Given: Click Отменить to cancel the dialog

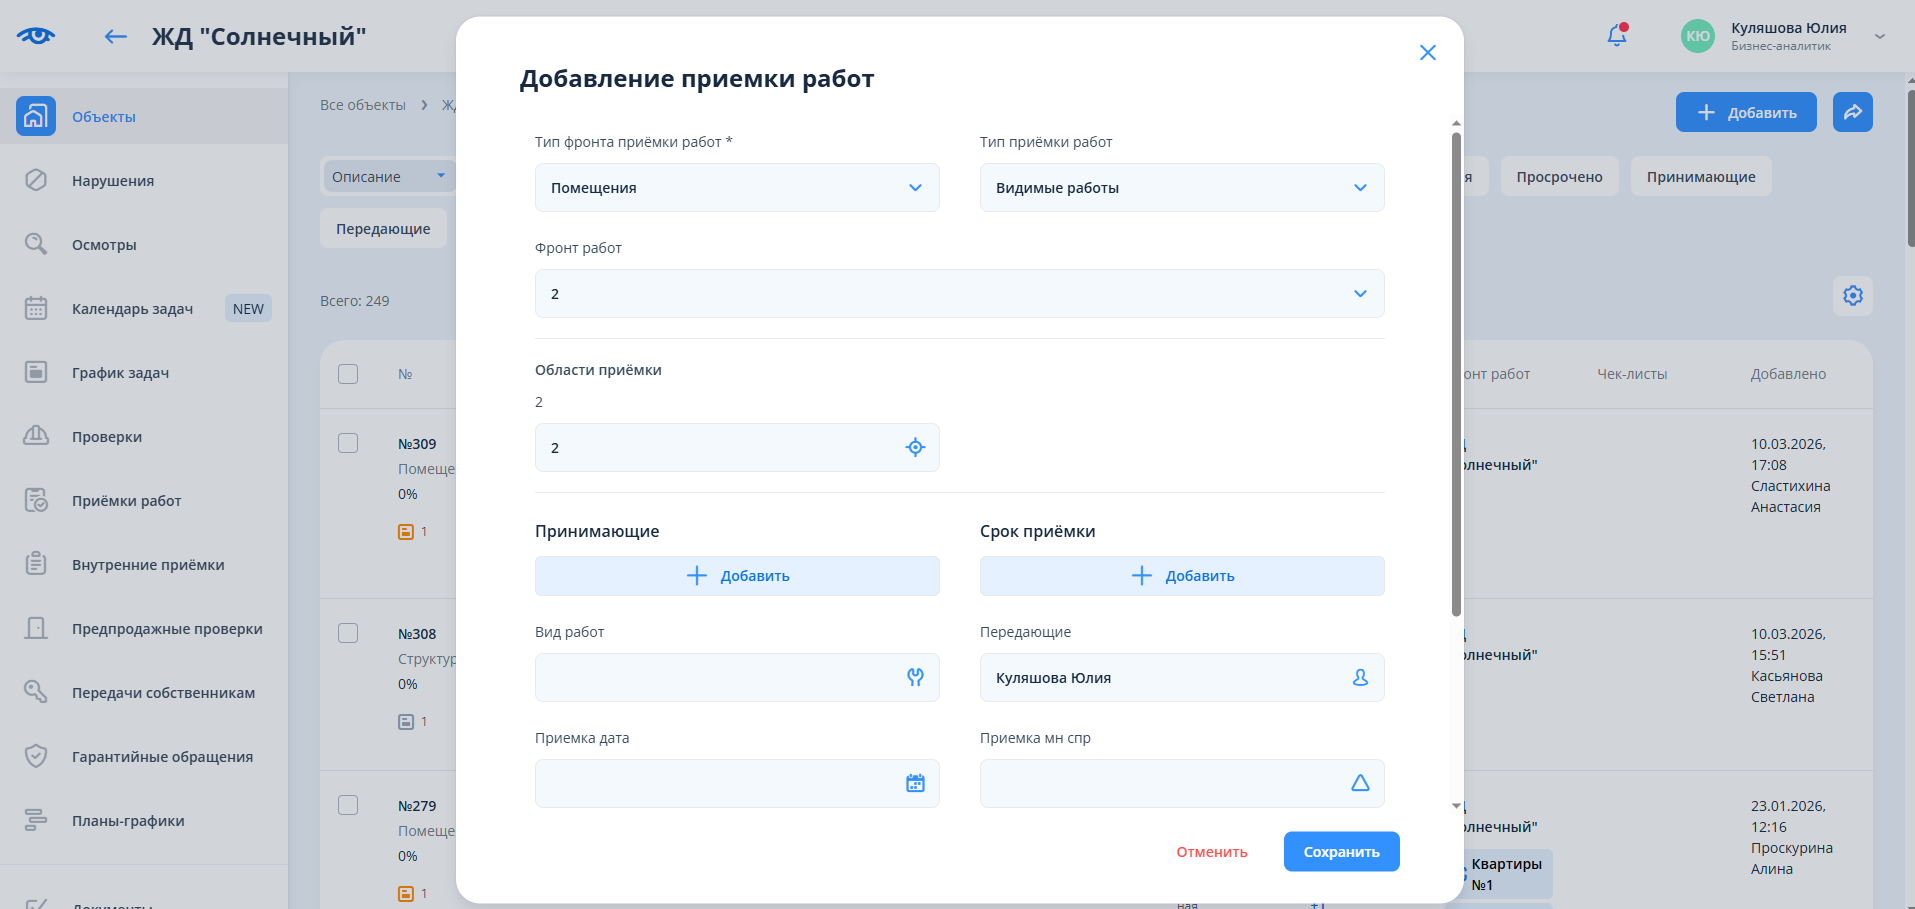Looking at the screenshot, I should pyautogui.click(x=1211, y=852).
